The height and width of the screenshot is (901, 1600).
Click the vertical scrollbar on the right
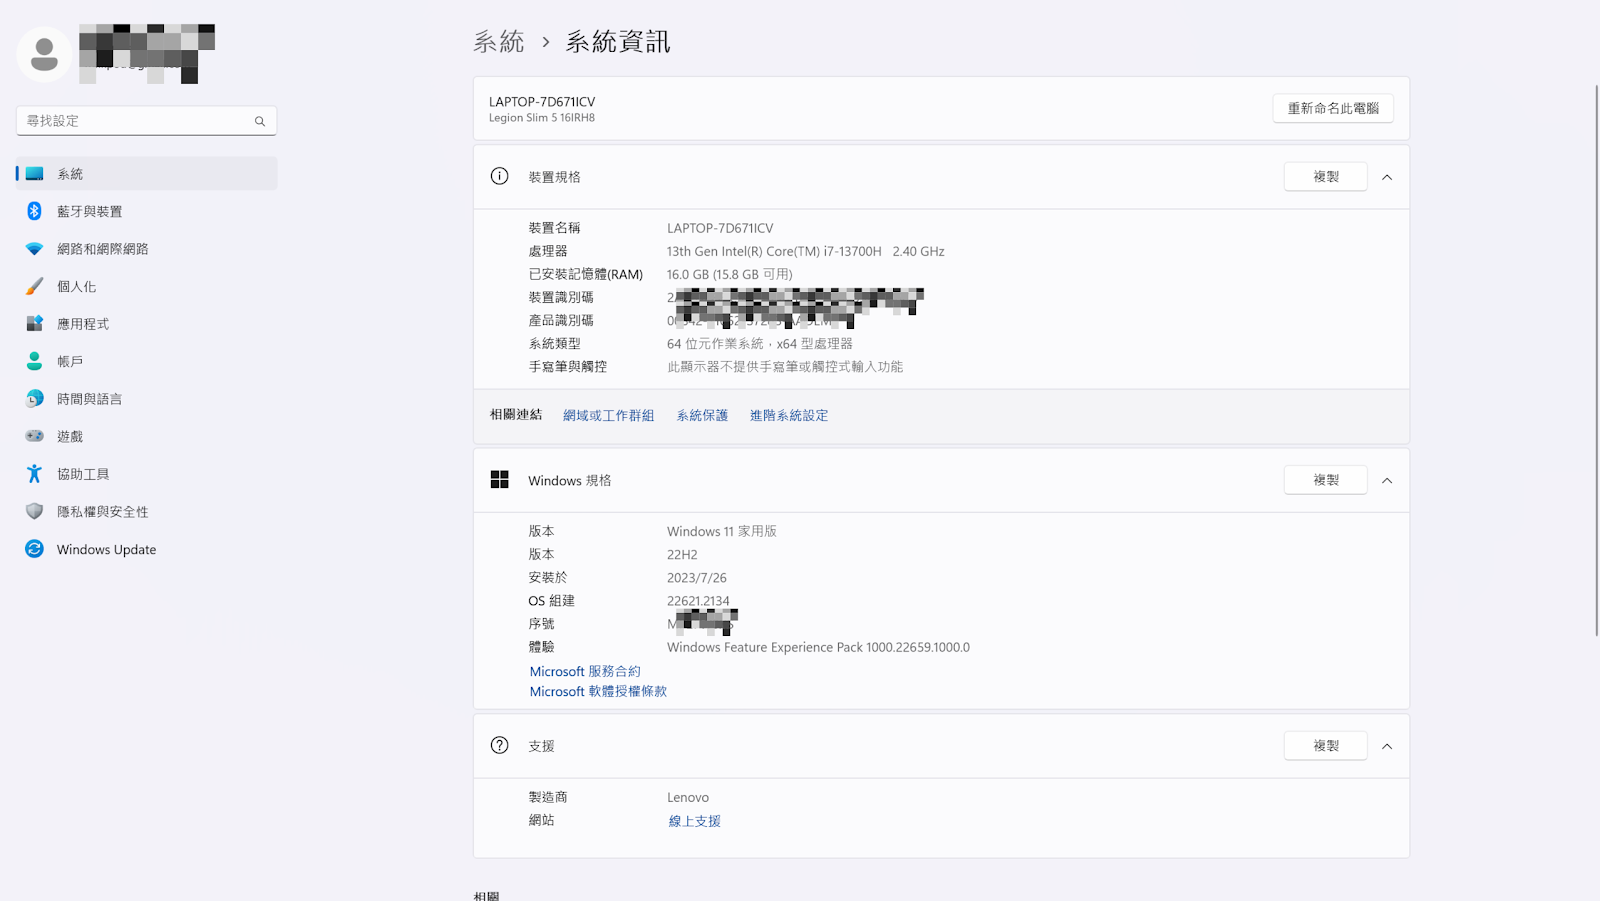[1596, 360]
